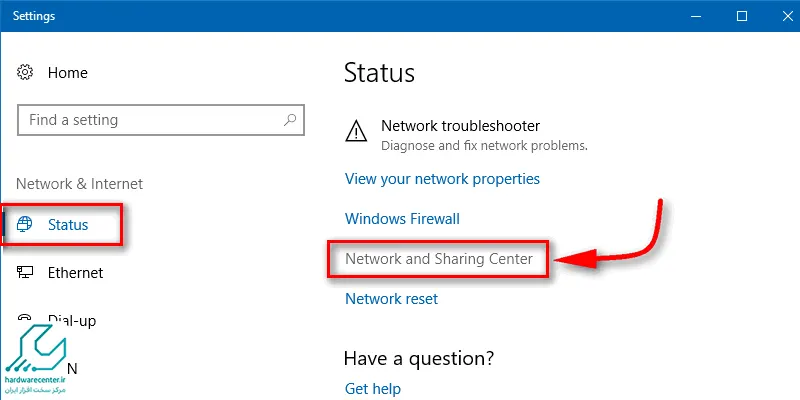Open View your network properties link
800x400 pixels.
click(x=442, y=179)
